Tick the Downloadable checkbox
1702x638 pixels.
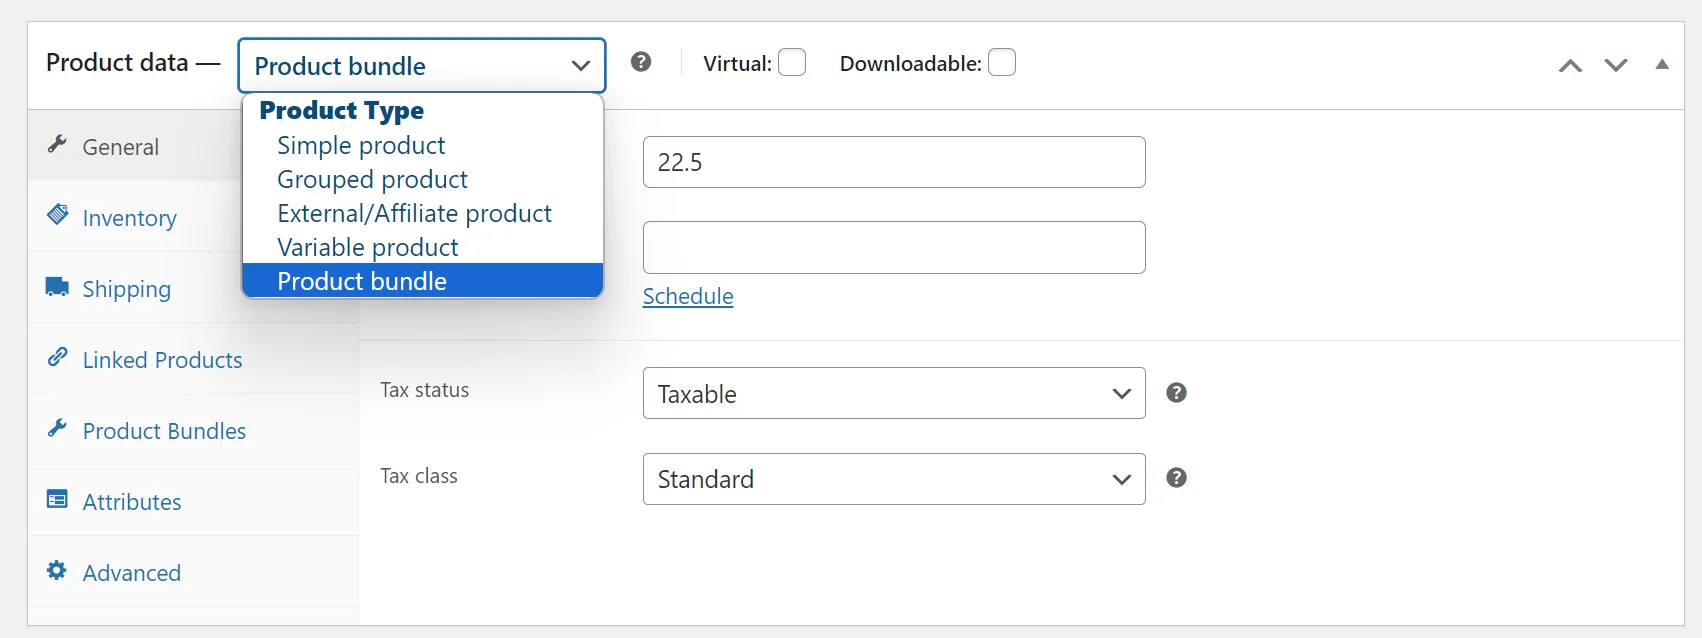(1002, 63)
